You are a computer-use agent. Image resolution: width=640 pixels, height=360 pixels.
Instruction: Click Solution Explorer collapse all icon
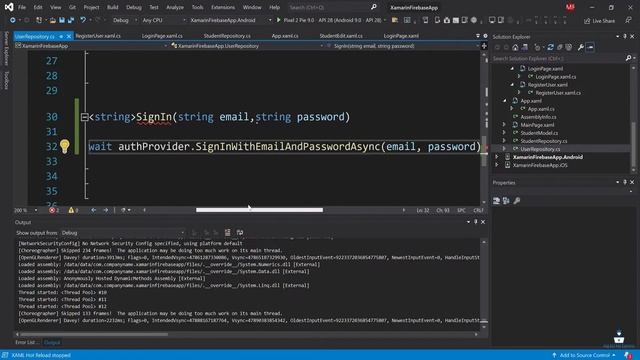point(560,47)
